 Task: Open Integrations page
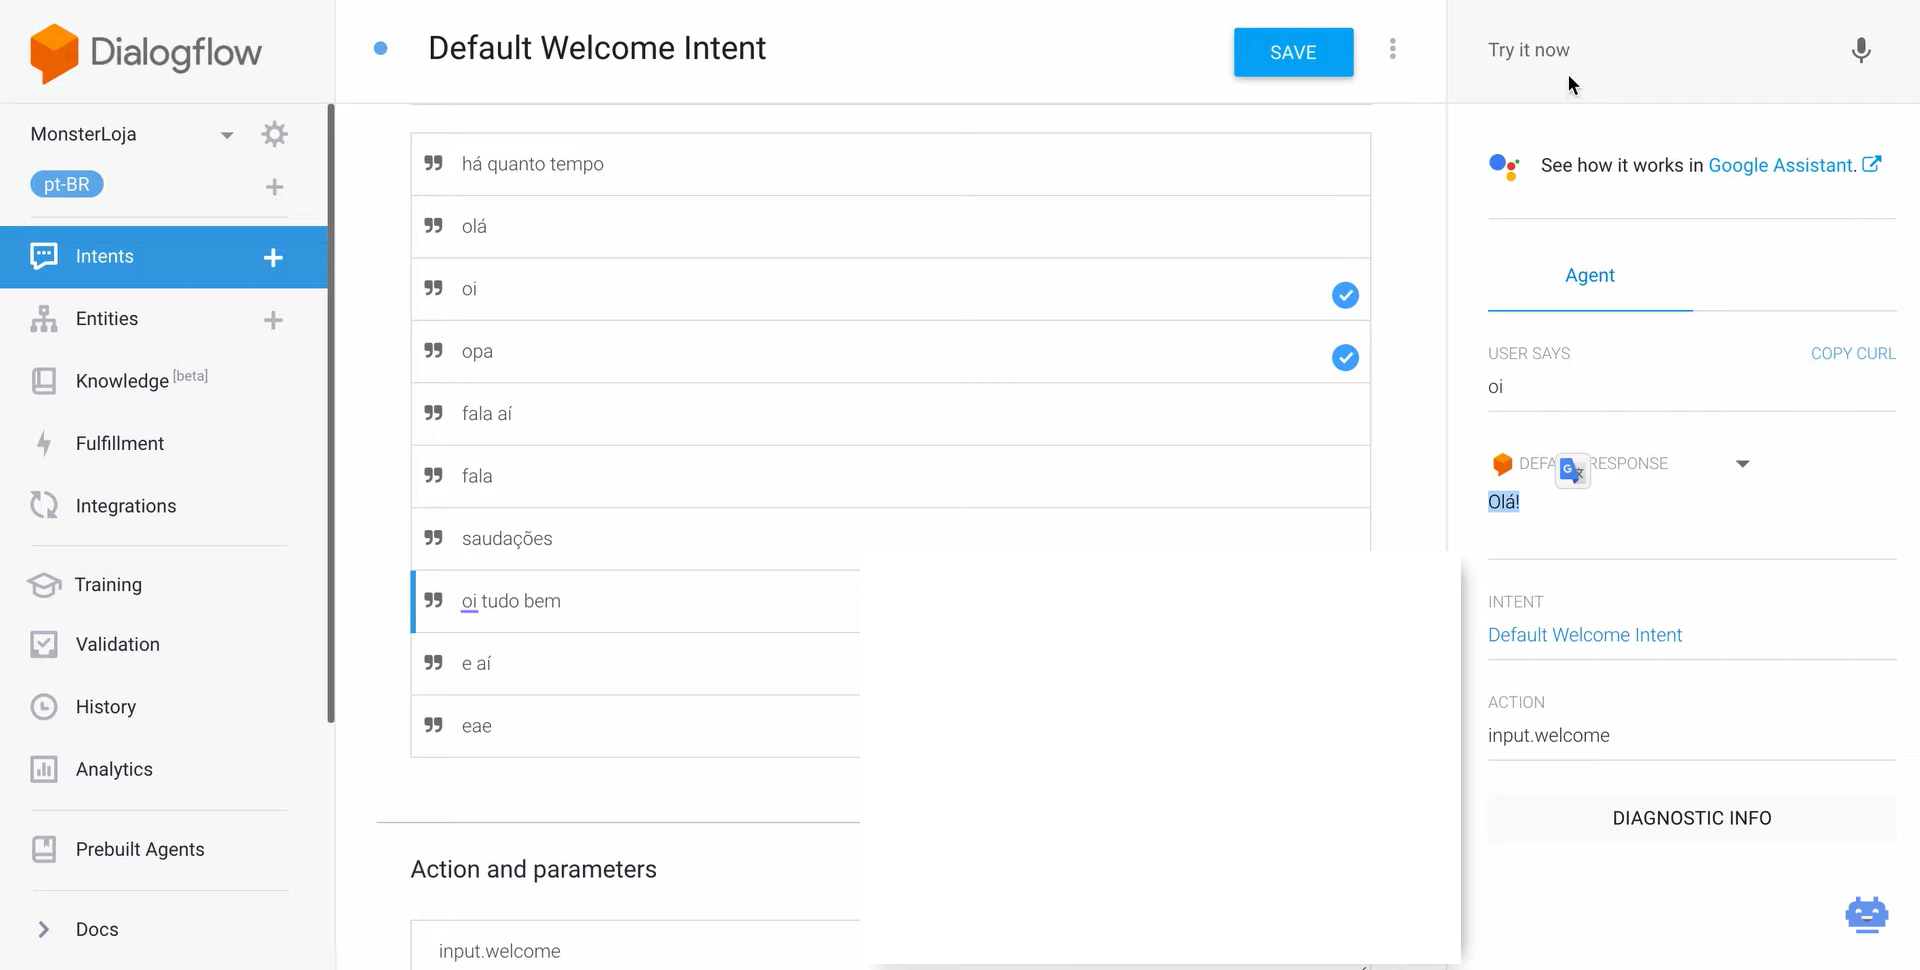point(126,506)
